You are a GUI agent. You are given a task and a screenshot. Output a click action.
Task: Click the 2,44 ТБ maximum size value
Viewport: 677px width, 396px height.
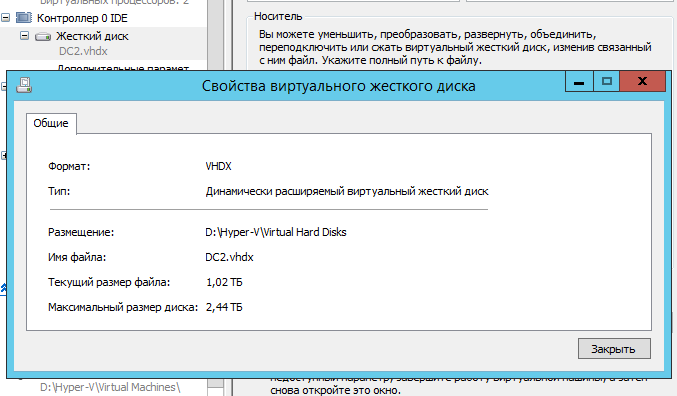click(x=224, y=307)
